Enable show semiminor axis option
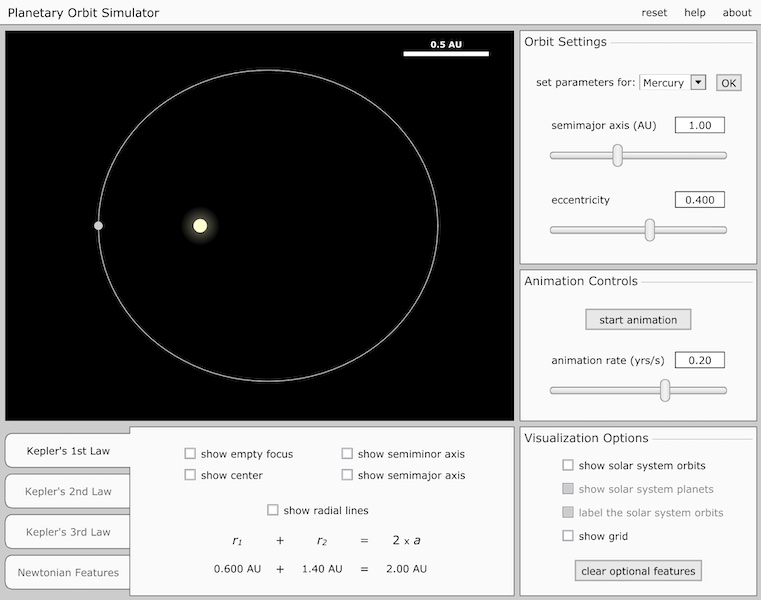Image resolution: width=761 pixels, height=600 pixels. tap(347, 454)
